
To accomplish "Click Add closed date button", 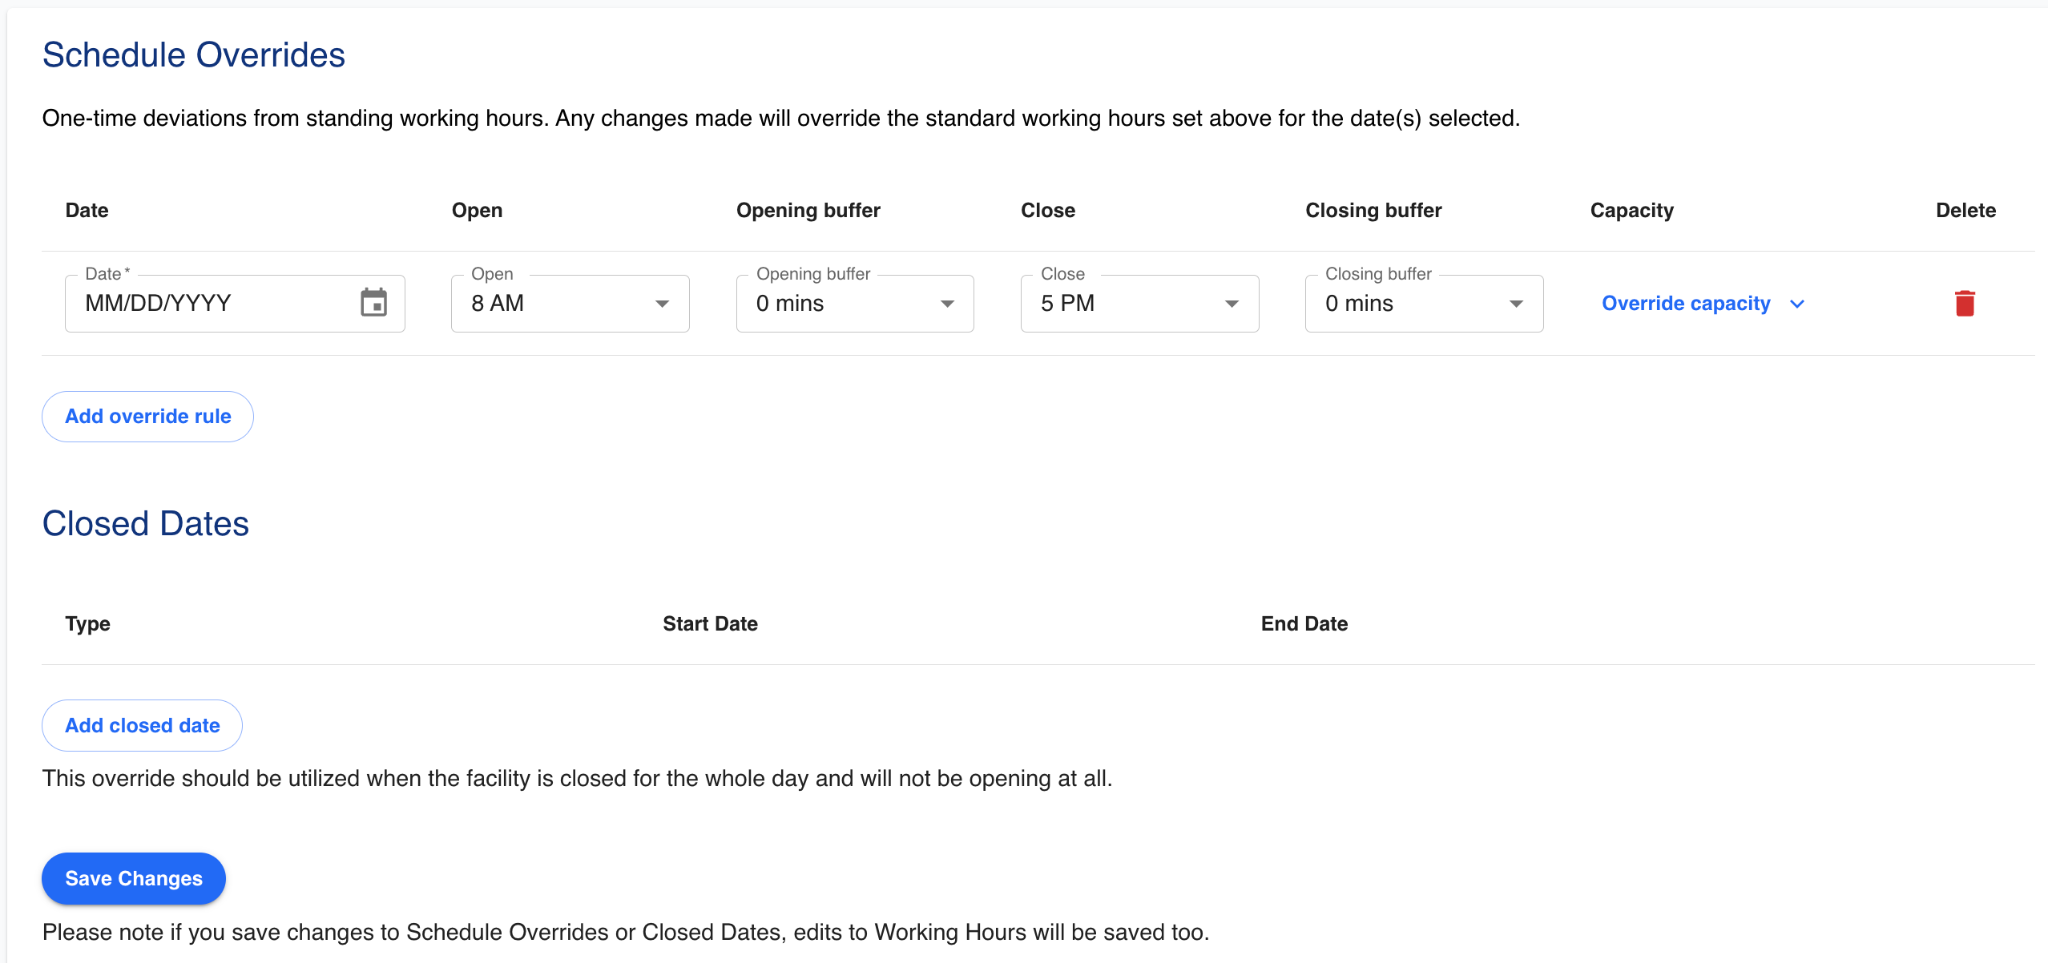I will click(x=142, y=725).
